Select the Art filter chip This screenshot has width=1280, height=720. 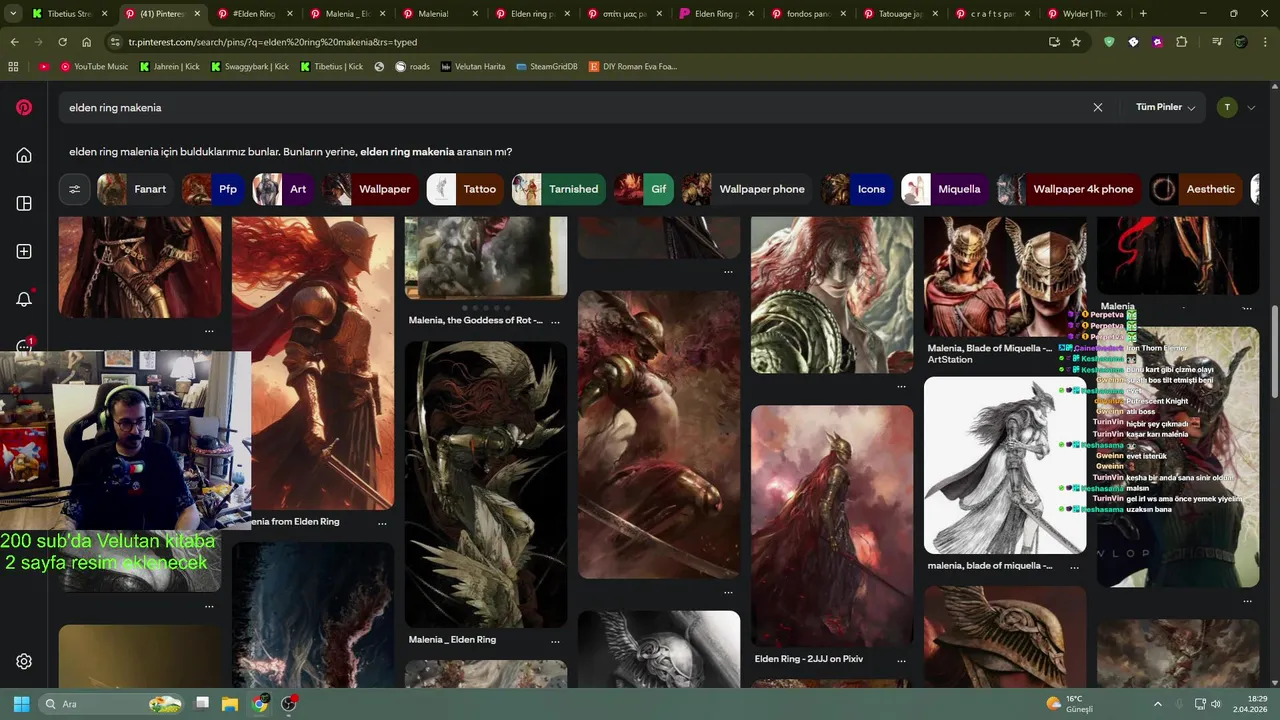coord(283,189)
